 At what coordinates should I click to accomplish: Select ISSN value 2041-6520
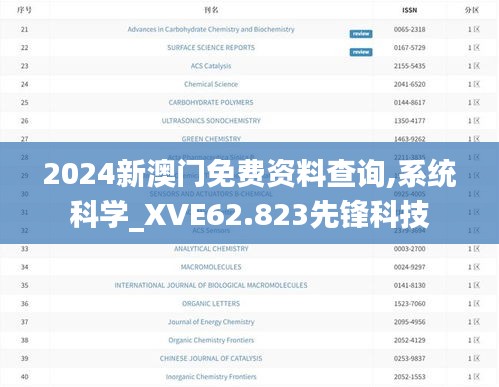(409, 84)
